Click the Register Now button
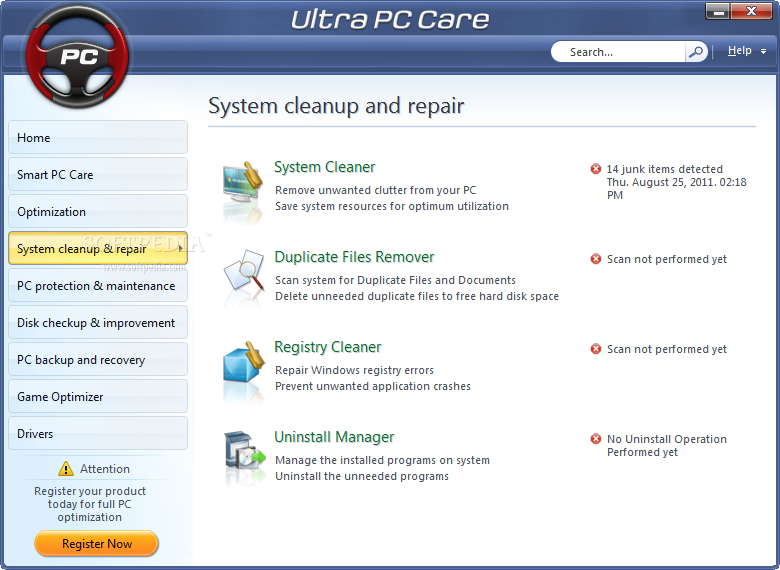Image resolution: width=780 pixels, height=570 pixels. tap(97, 544)
